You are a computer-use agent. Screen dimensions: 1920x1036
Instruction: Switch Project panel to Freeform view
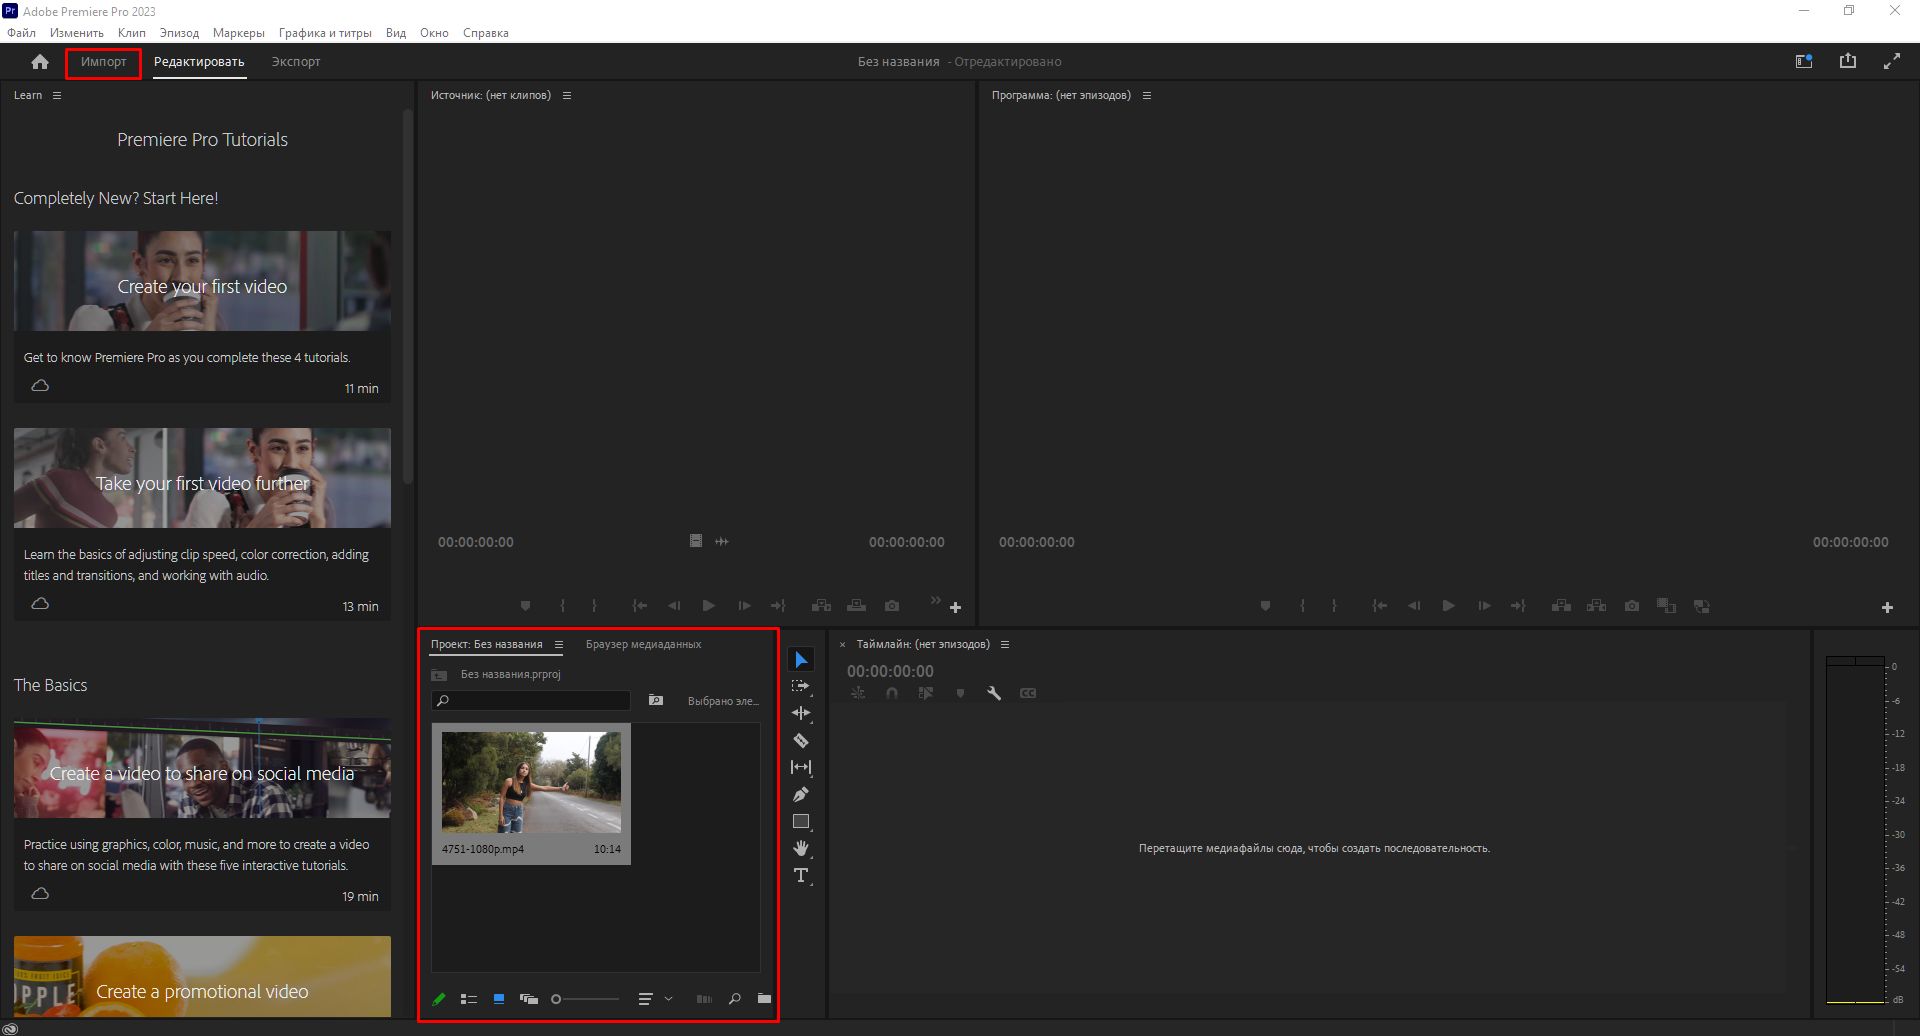point(529,999)
